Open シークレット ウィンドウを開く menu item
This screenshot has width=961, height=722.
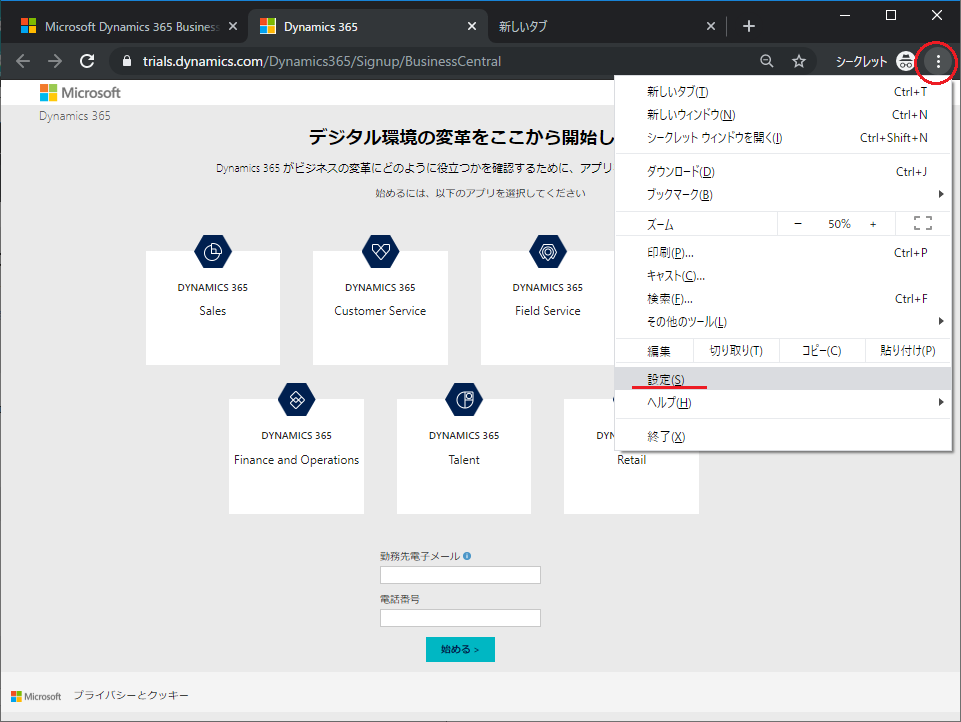783,138
